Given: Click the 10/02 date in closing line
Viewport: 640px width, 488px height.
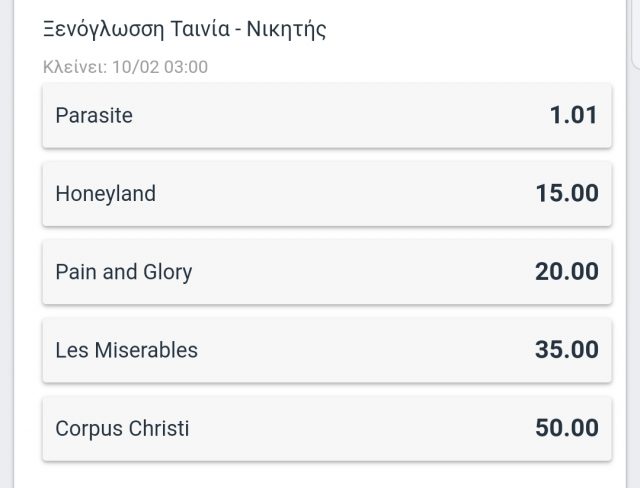Looking at the screenshot, I should tap(136, 67).
